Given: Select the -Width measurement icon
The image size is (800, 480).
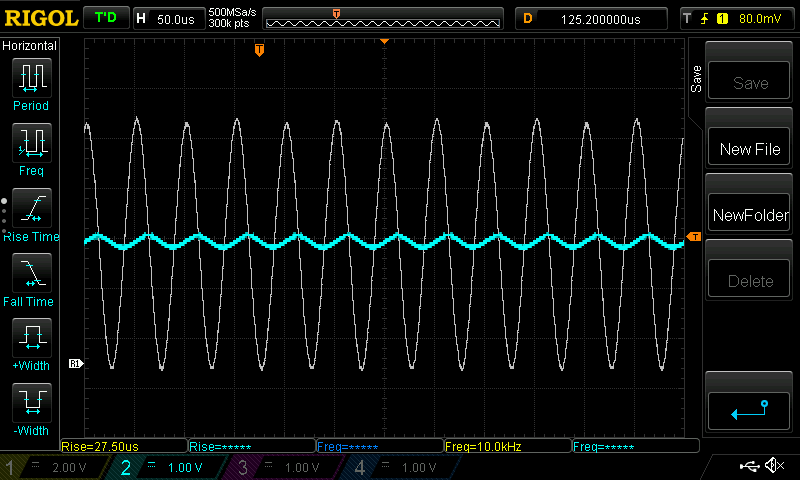Looking at the screenshot, I should (x=30, y=403).
